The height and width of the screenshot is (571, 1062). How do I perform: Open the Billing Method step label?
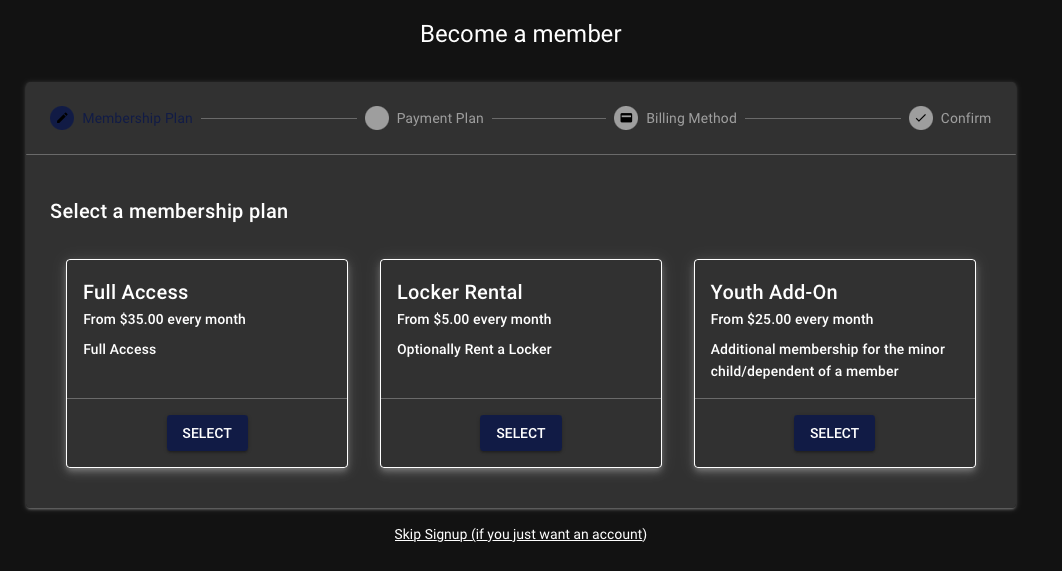691,118
